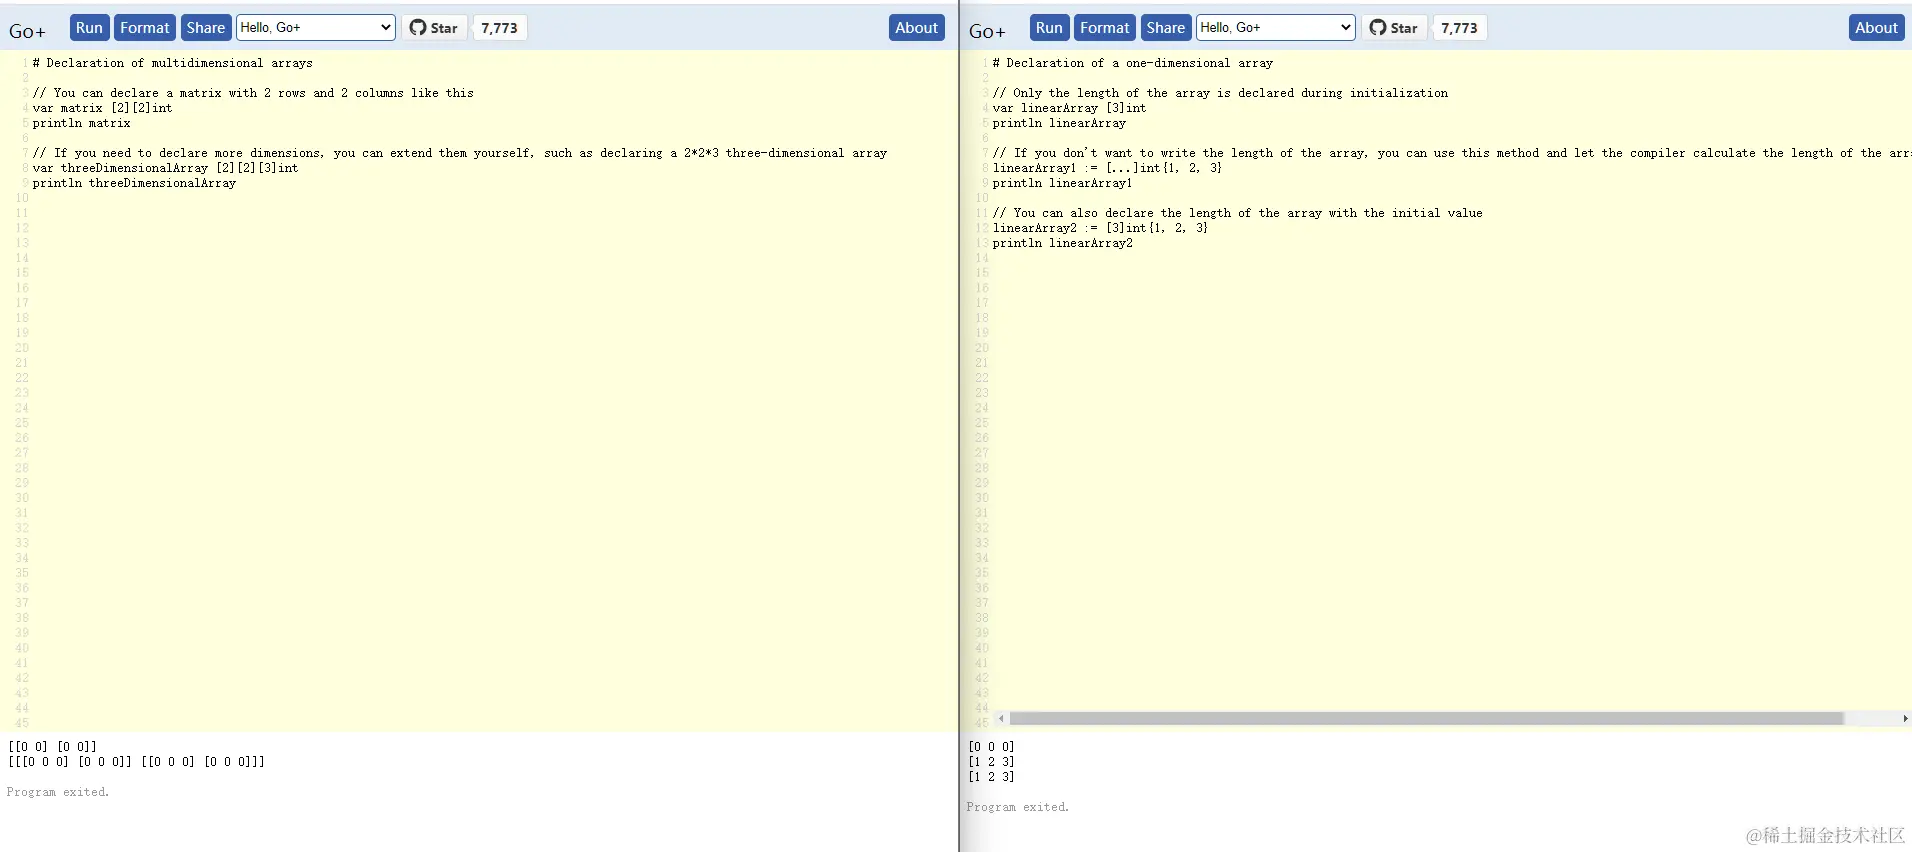
Task: Click line 'println matrix'
Action: [81, 123]
